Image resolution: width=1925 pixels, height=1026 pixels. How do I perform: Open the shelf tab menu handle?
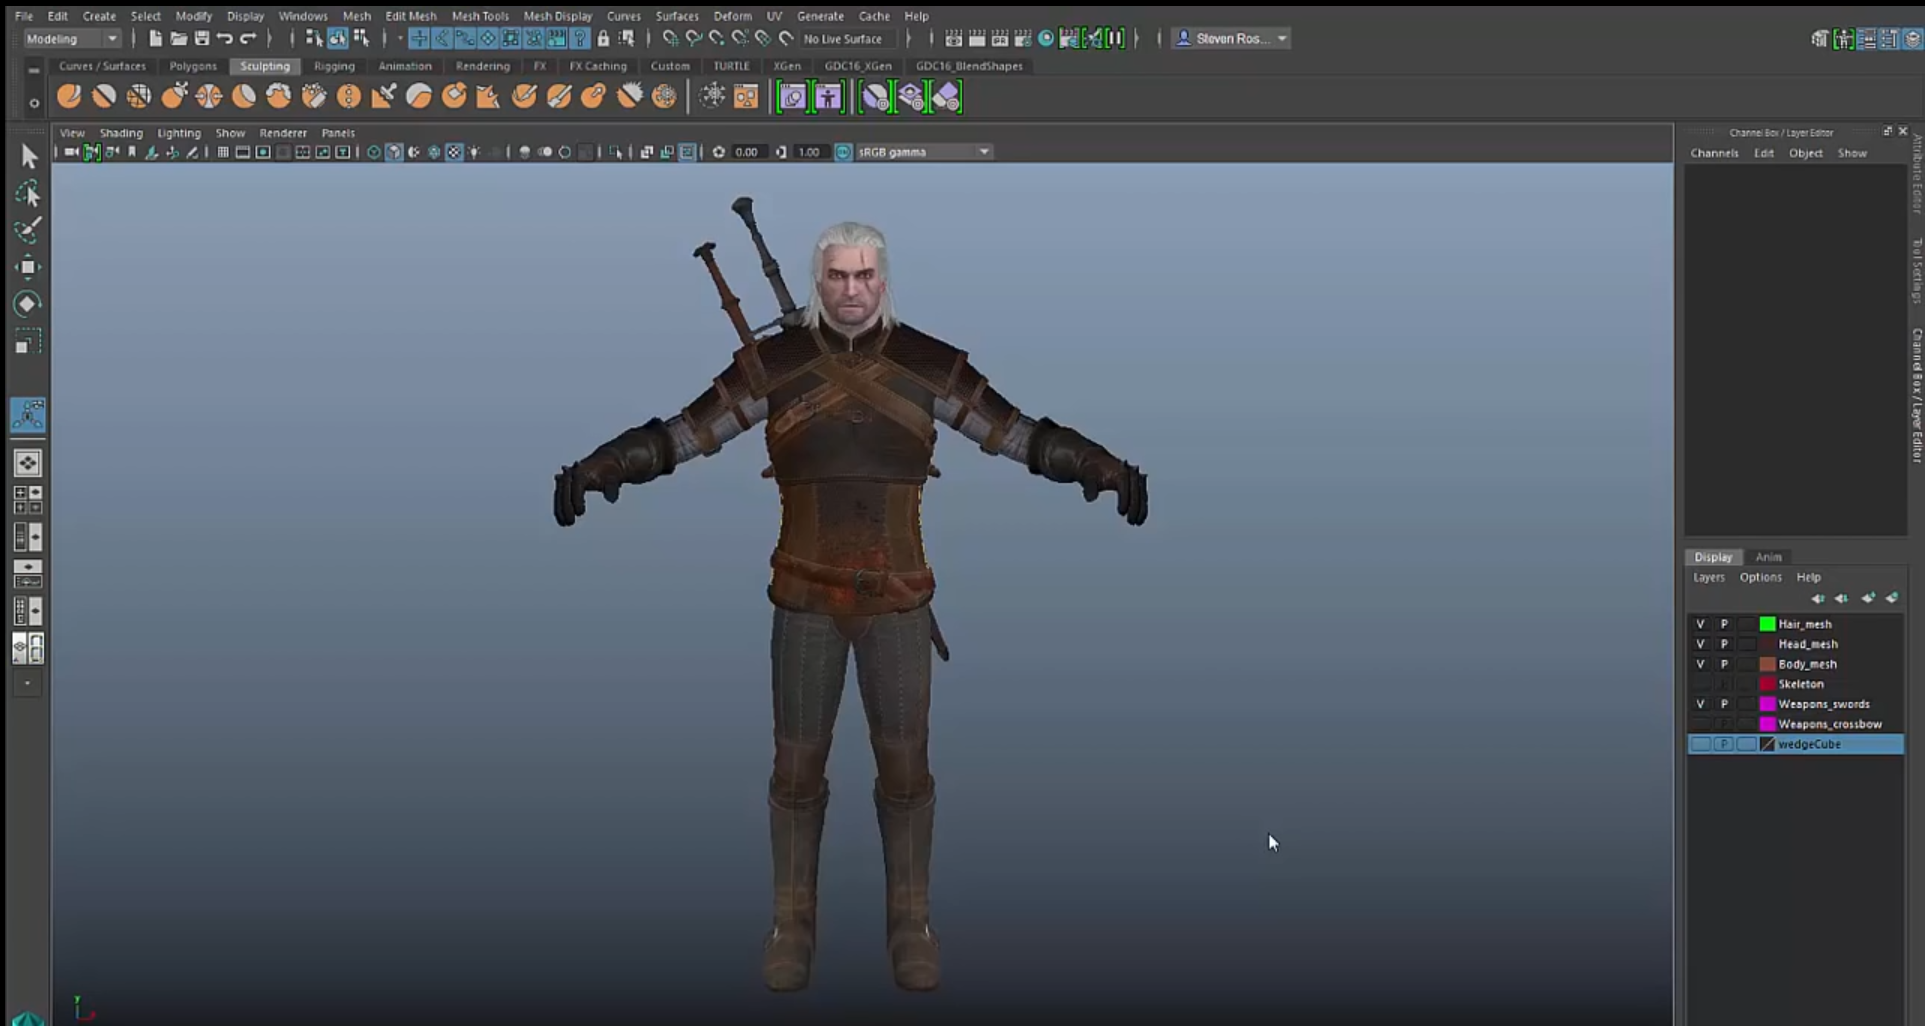click(x=34, y=70)
